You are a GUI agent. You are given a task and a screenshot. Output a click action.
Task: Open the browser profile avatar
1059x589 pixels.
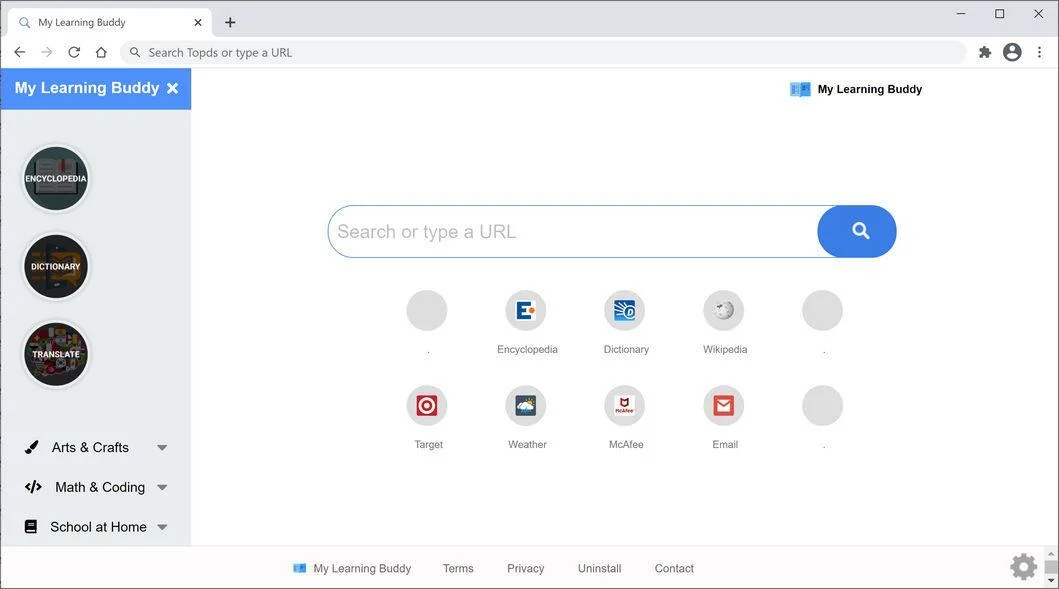click(1012, 52)
